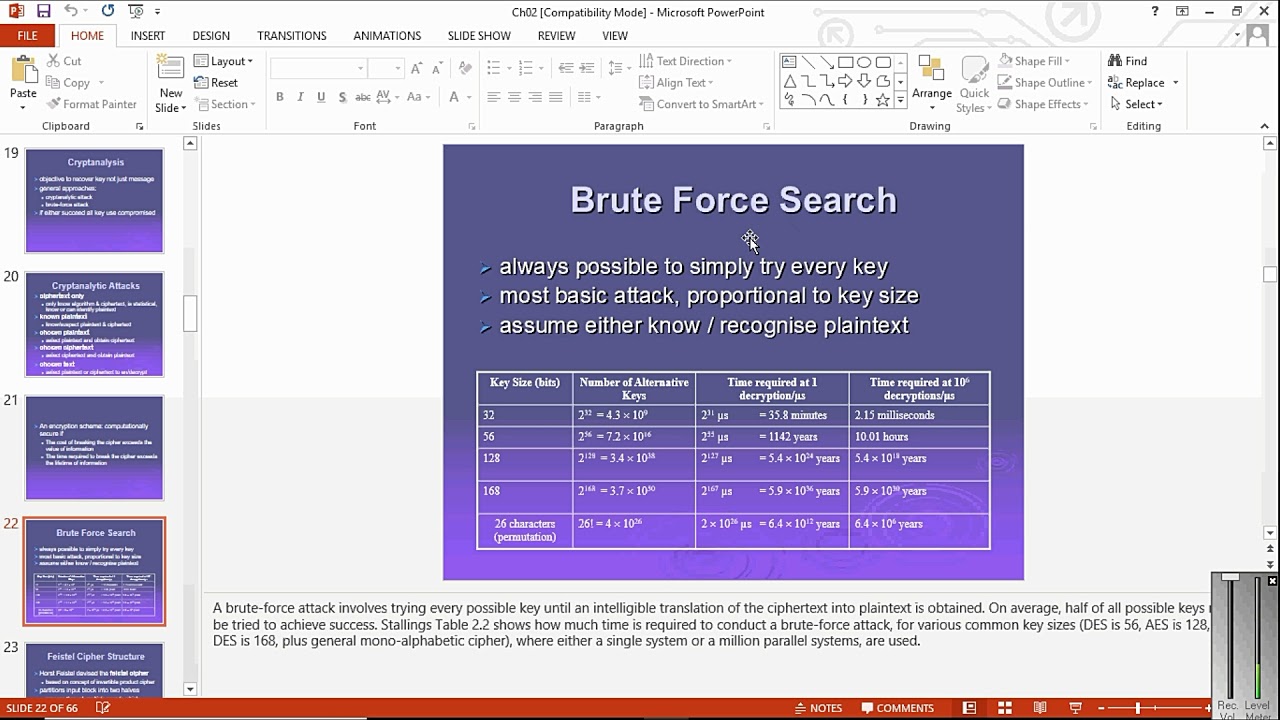Viewport: 1280px width, 720px height.
Task: Open the Layout dropdown
Action: [x=223, y=61]
